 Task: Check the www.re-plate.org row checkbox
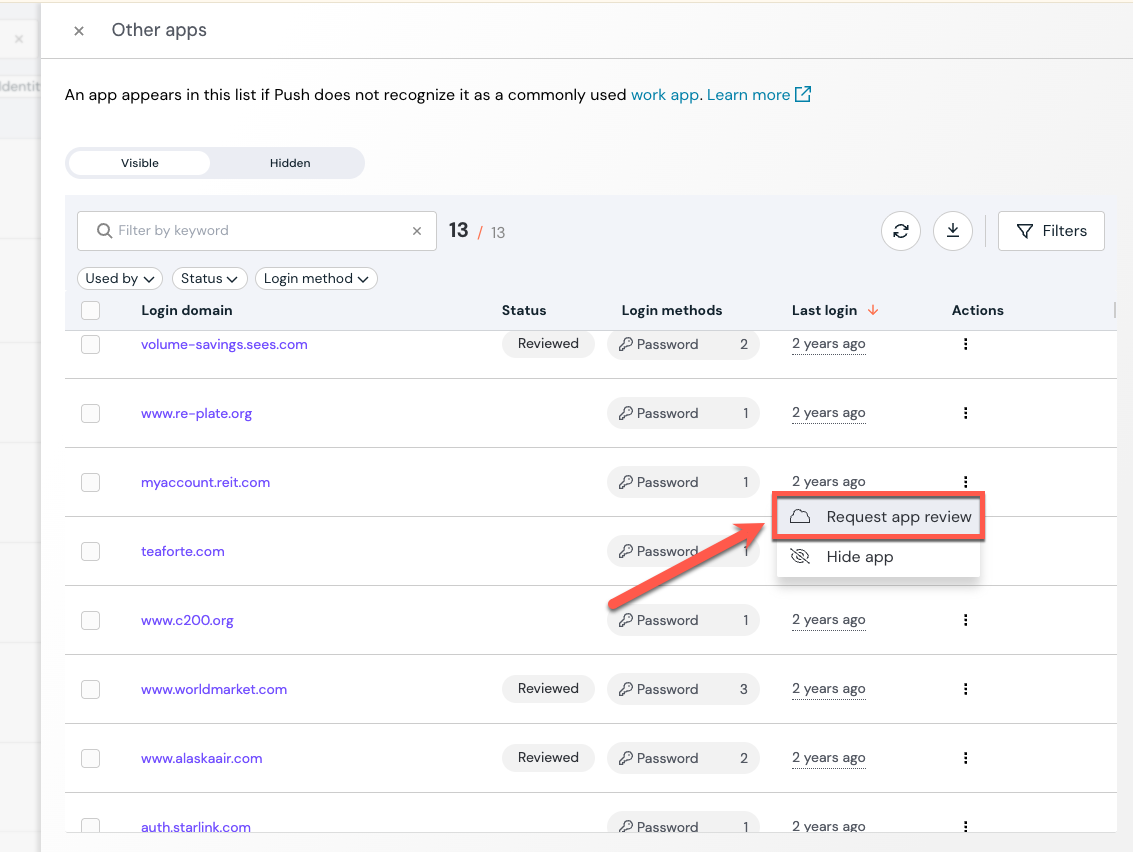pyautogui.click(x=90, y=413)
